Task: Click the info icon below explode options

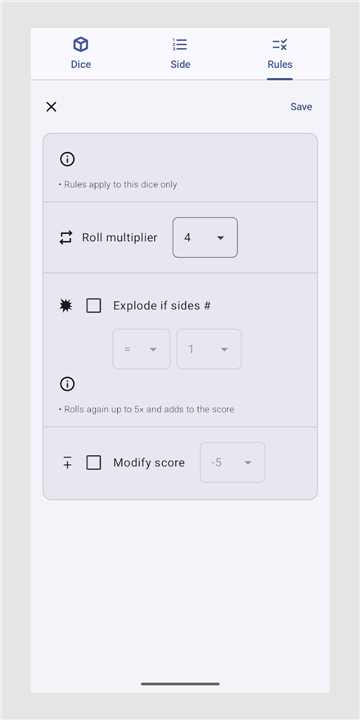Action: pyautogui.click(x=67, y=384)
